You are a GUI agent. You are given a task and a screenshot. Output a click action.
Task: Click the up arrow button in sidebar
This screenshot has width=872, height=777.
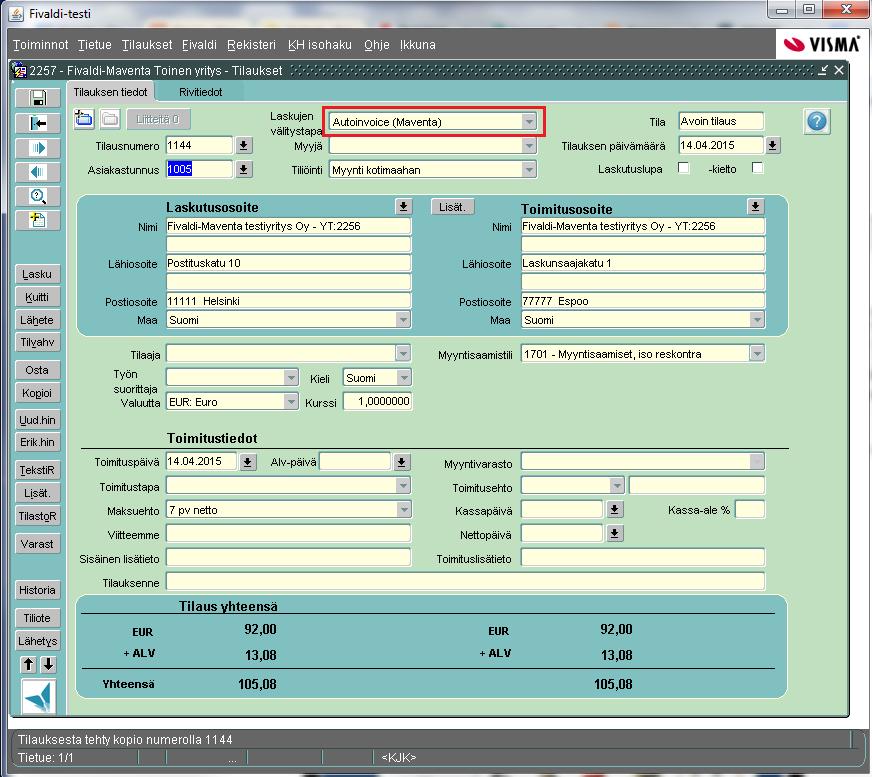click(28, 664)
